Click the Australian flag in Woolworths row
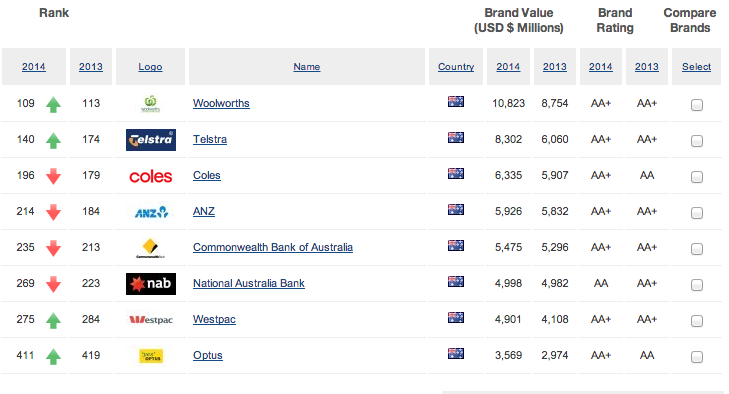Viewport: 729px width, 394px height. click(456, 101)
